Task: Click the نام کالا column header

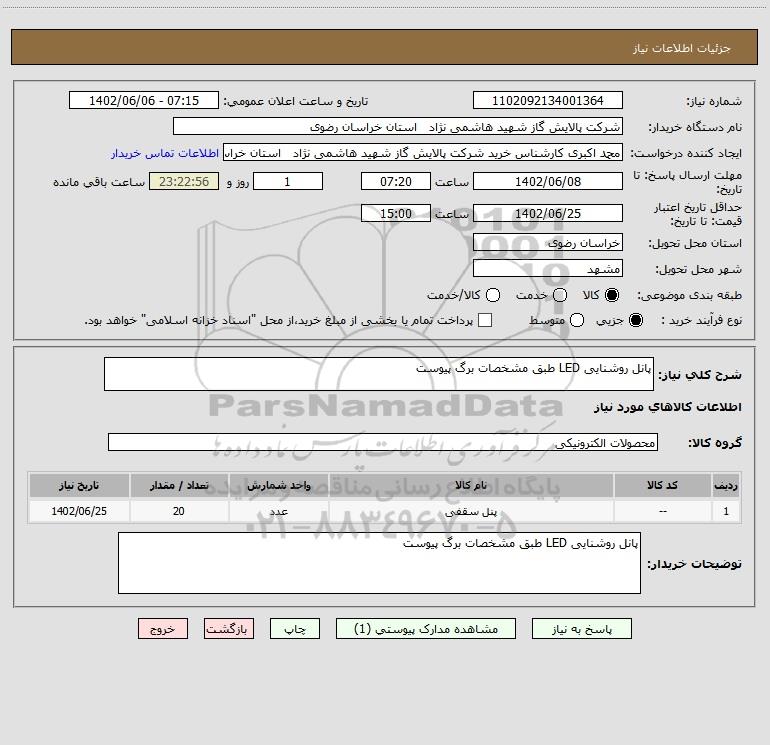Action: click(471, 486)
